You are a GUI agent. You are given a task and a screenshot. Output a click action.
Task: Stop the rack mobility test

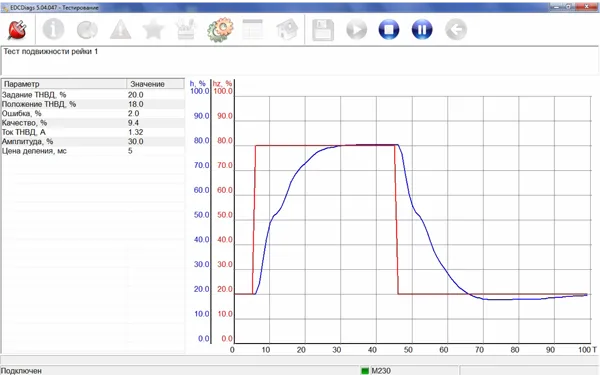click(x=389, y=29)
